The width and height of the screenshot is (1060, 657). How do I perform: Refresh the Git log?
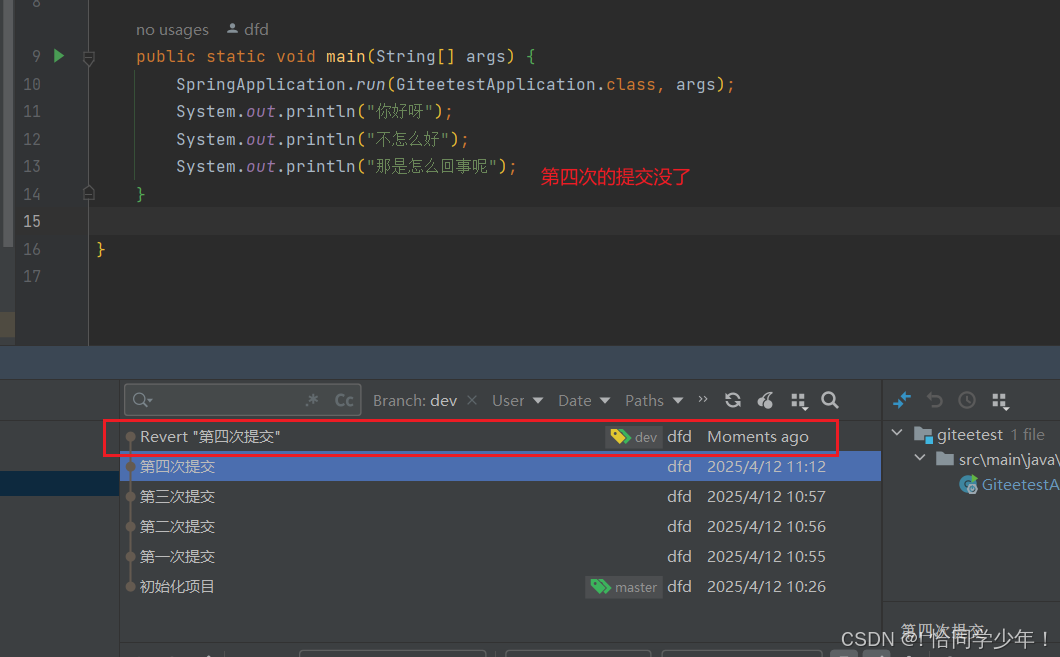click(x=733, y=400)
